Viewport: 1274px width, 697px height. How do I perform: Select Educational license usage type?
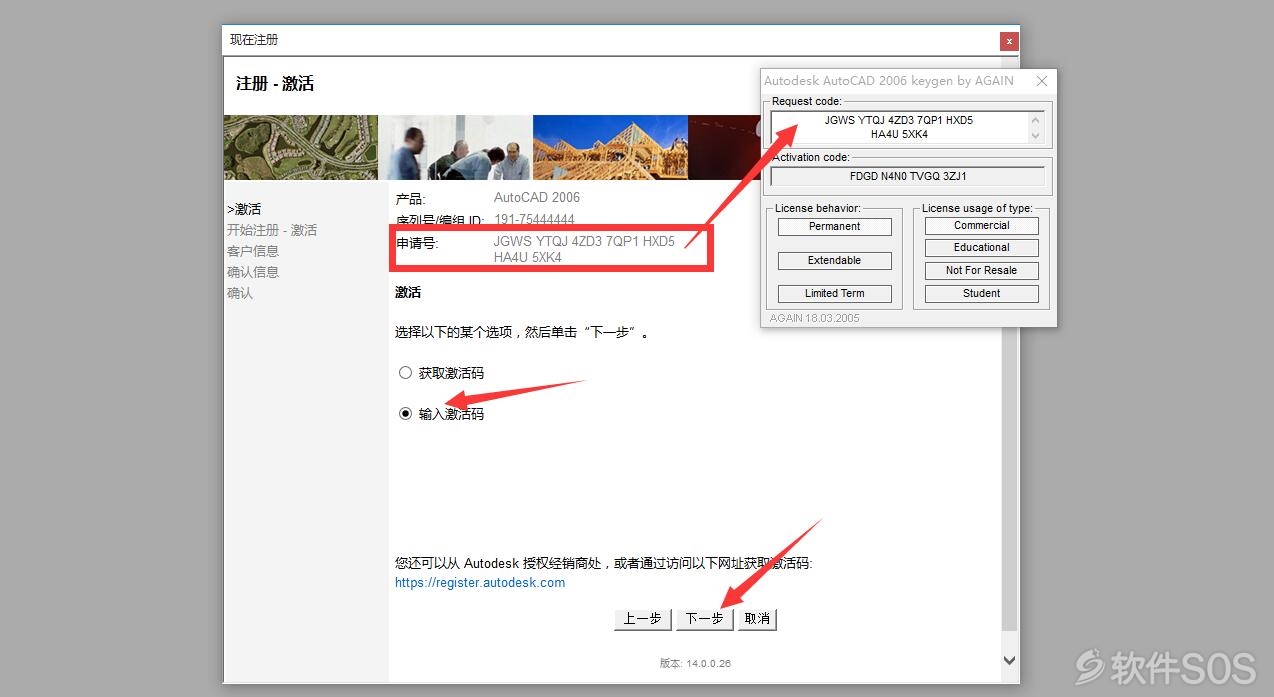(x=982, y=248)
